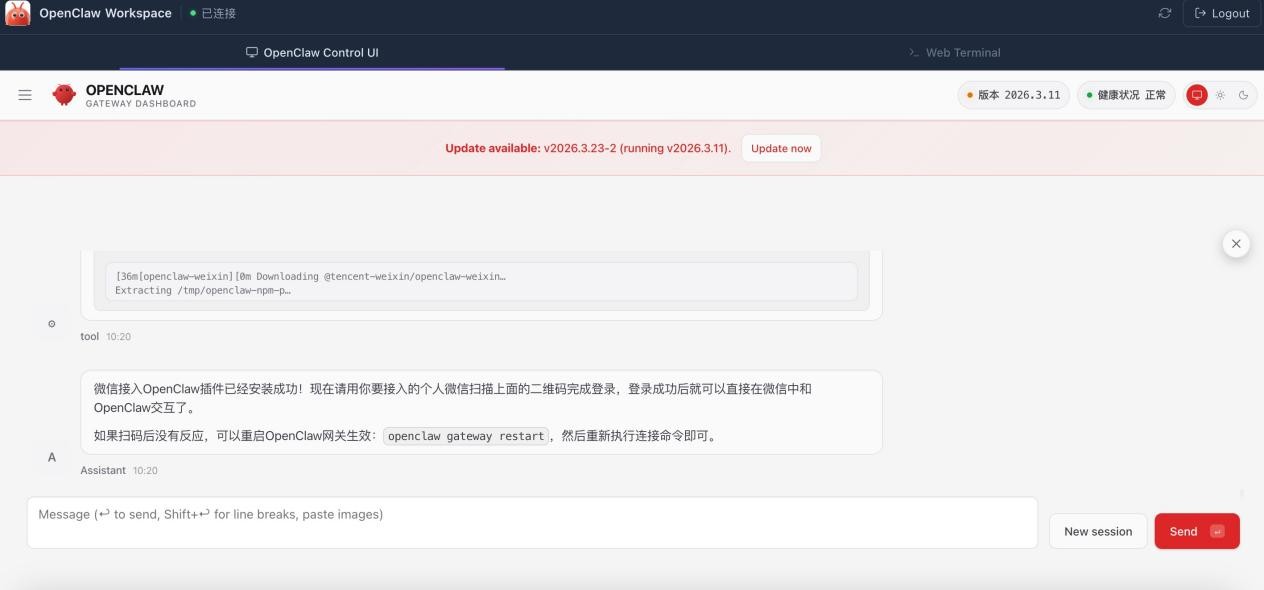This screenshot has width=1264, height=590.
Task: Switch to the dark theme moon icon
Action: [1244, 95]
